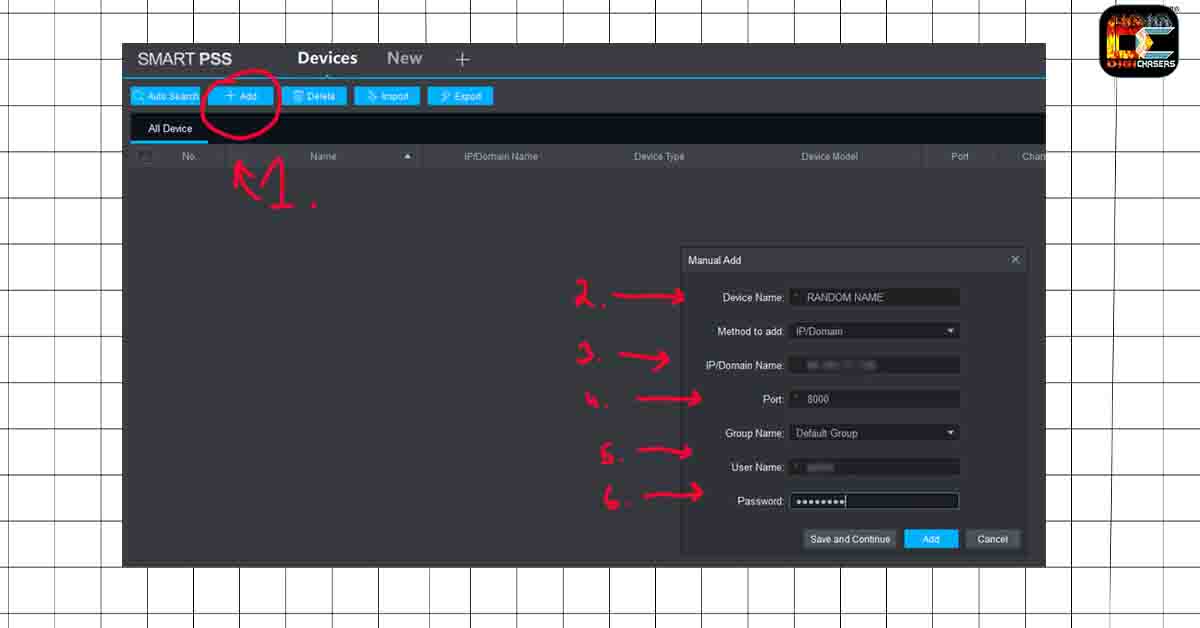The height and width of the screenshot is (628, 1200).
Task: Select the Import icon button
Action: [371, 96]
